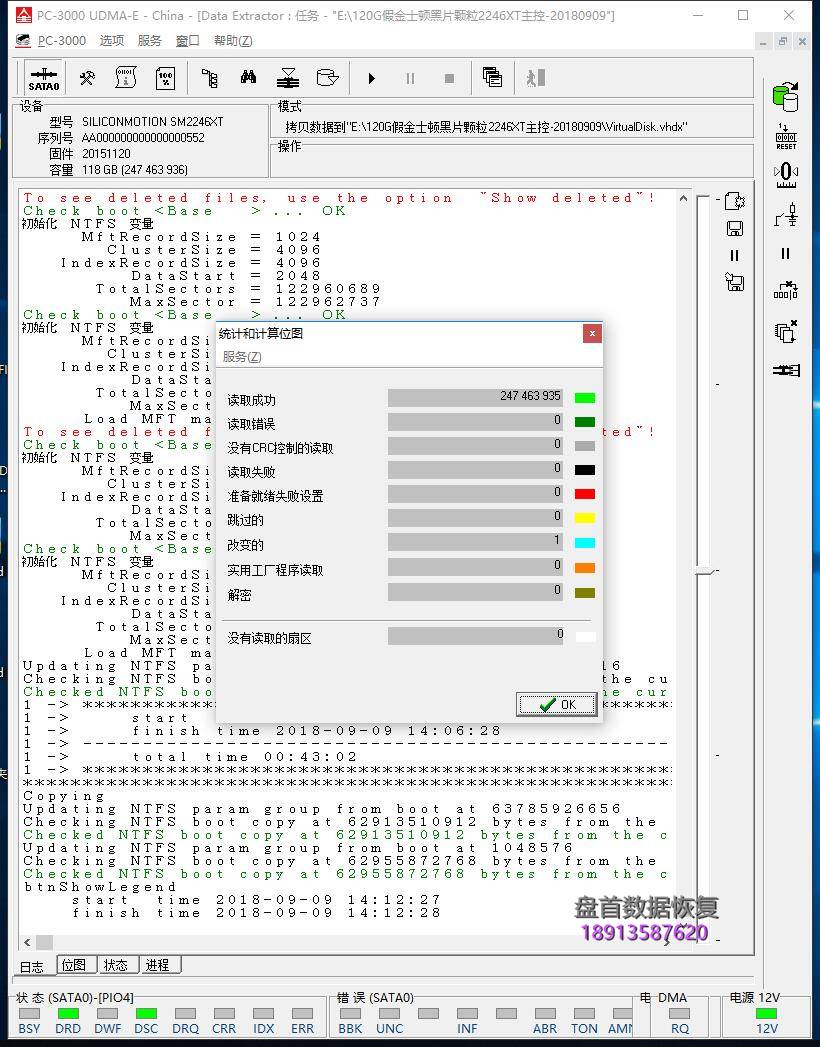Click the green swatch next to 读取成功

pyautogui.click(x=585, y=397)
